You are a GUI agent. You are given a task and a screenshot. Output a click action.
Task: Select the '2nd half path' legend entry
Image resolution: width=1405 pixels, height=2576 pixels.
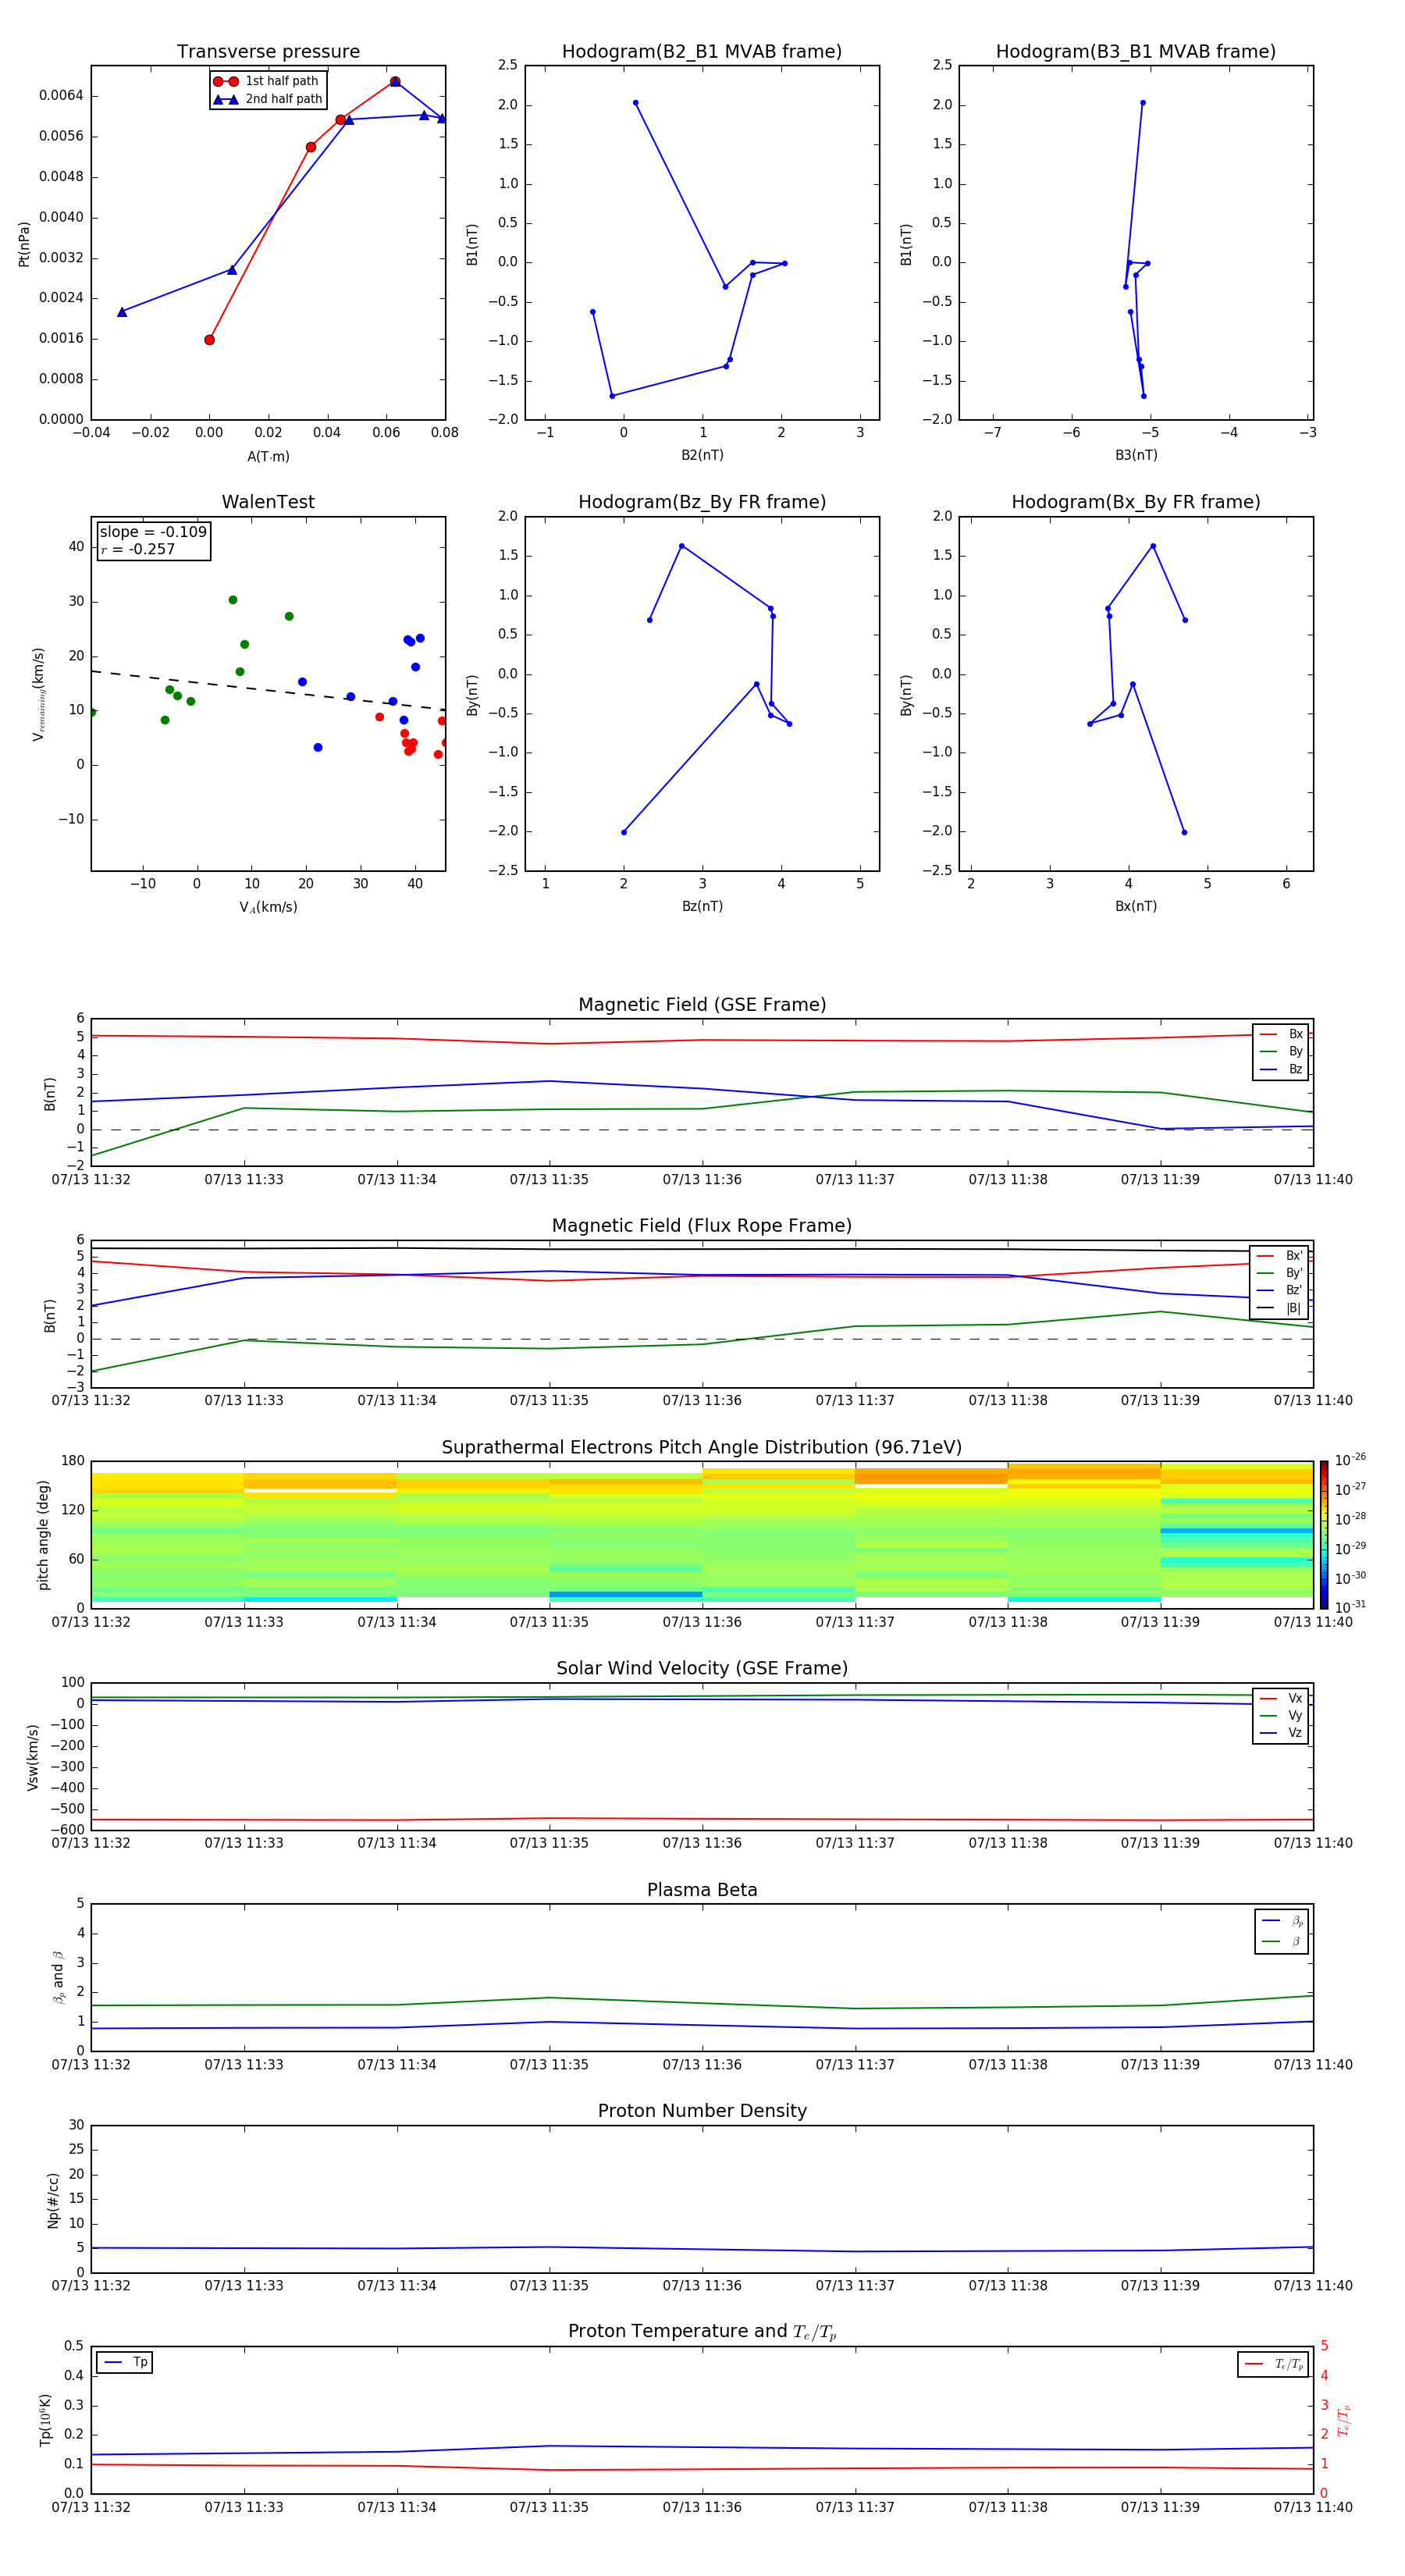[x=268, y=99]
